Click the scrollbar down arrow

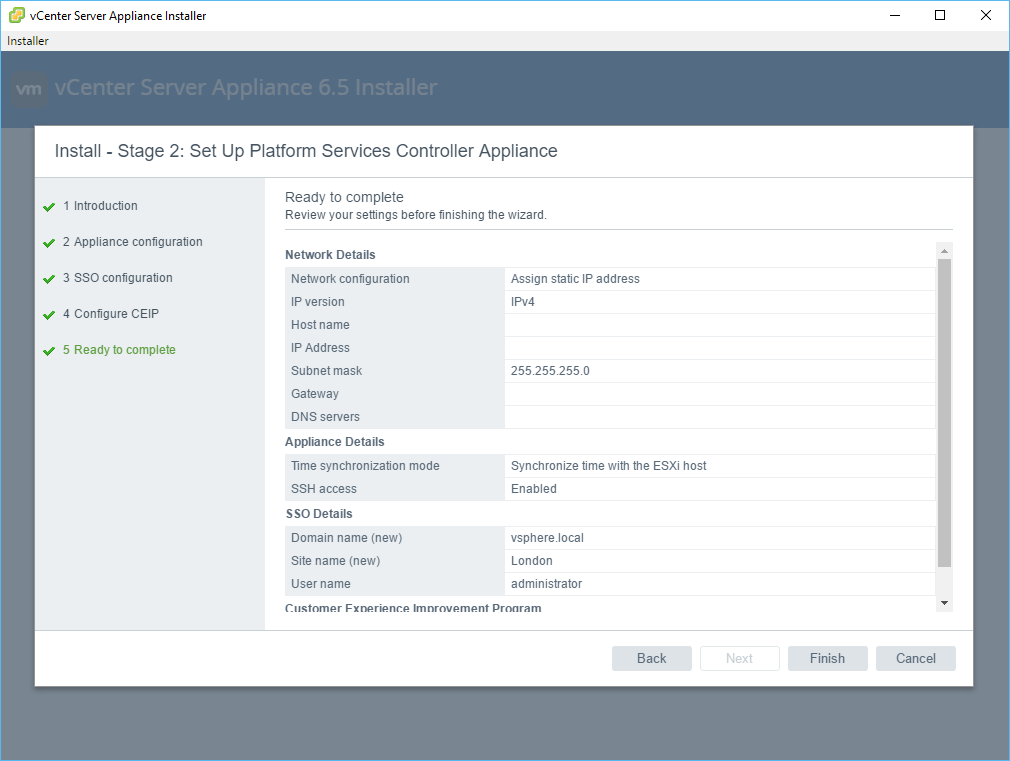944,603
